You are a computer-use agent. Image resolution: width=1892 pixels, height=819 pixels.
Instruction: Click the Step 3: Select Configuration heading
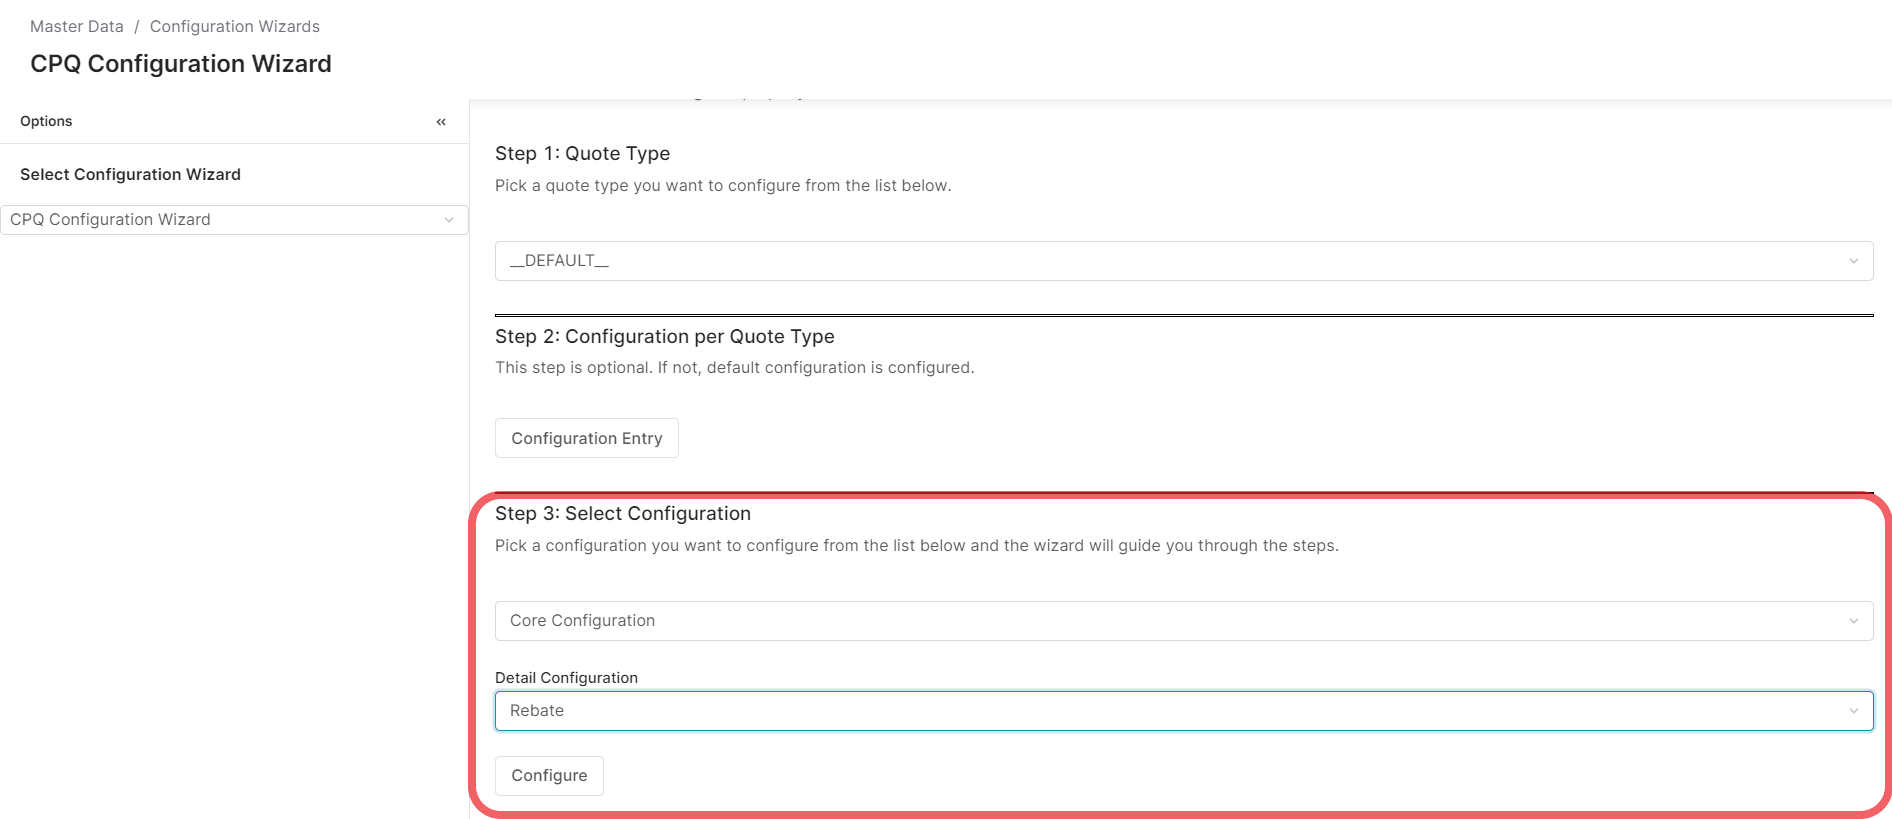coord(622,513)
